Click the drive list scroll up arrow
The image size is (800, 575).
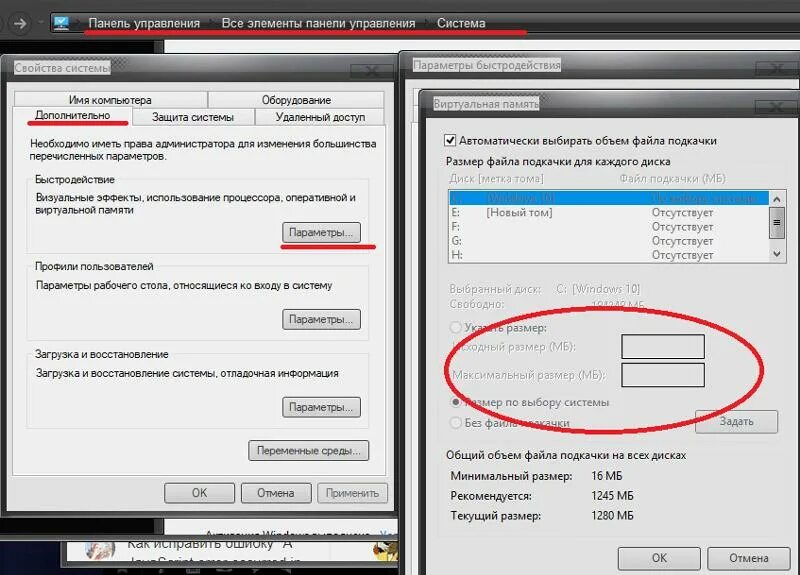pyautogui.click(x=777, y=199)
